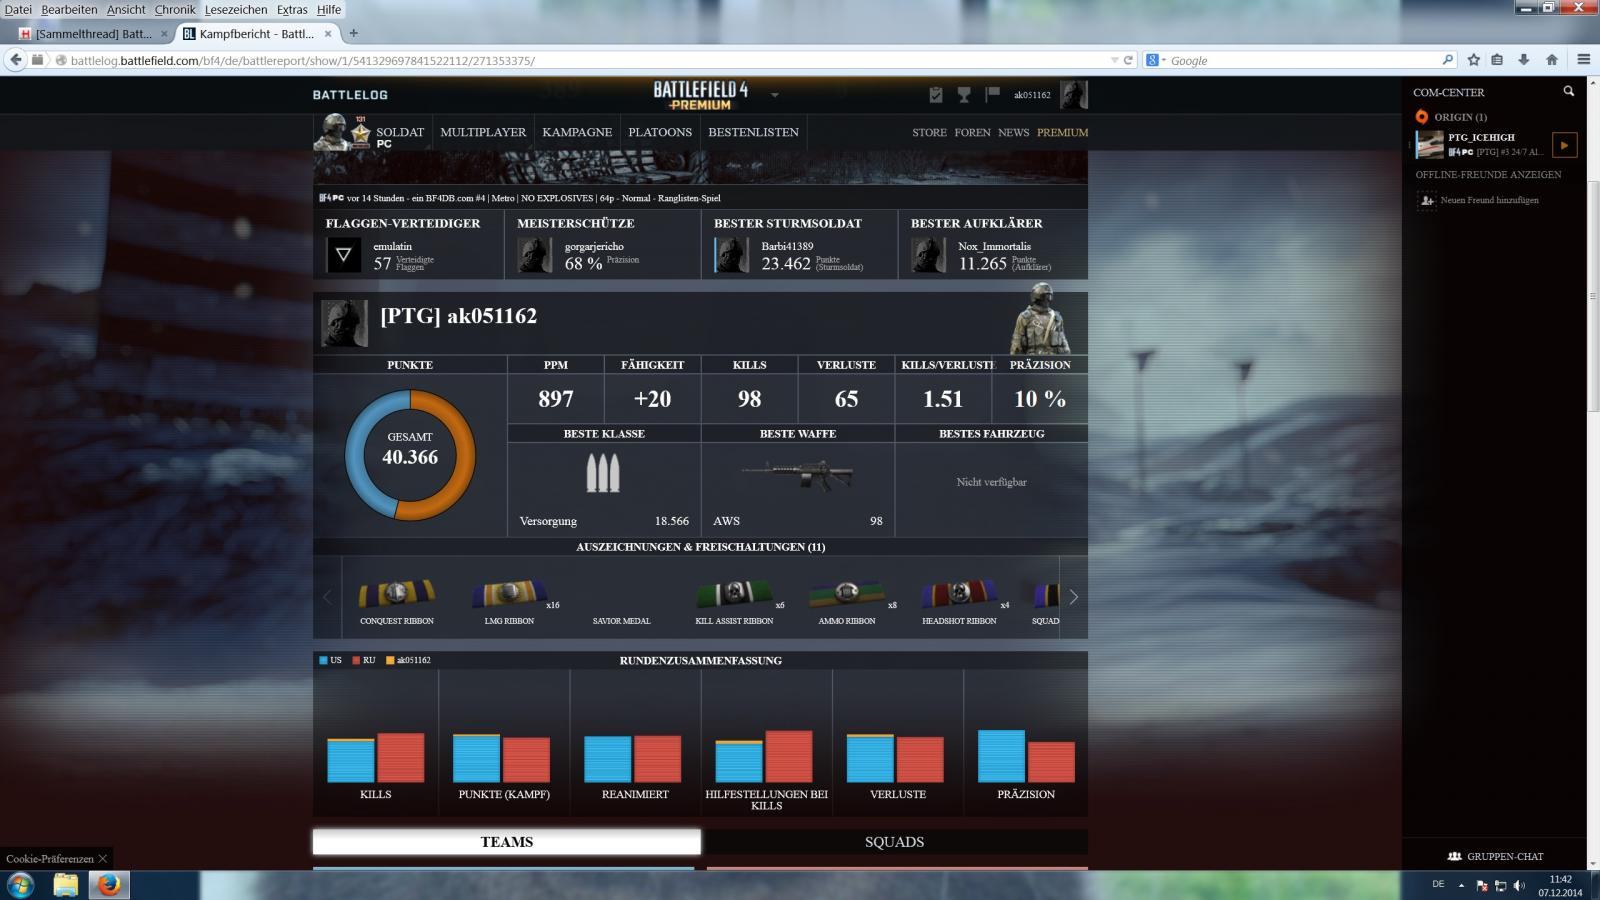Select the TEAMS tab
Screen dimensions: 1600x900
coord(507,842)
